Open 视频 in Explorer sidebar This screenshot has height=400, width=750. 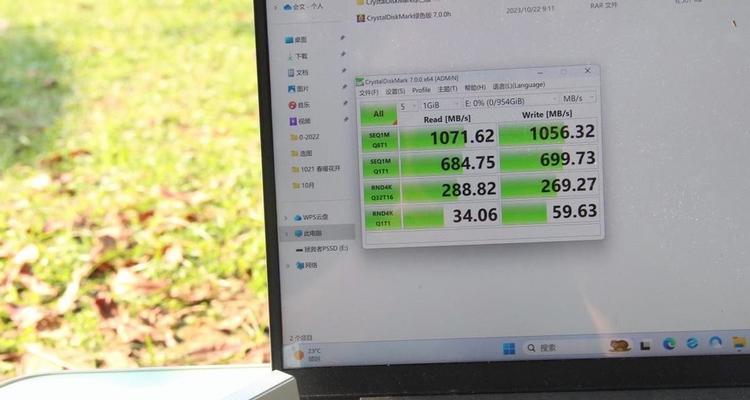[300, 121]
